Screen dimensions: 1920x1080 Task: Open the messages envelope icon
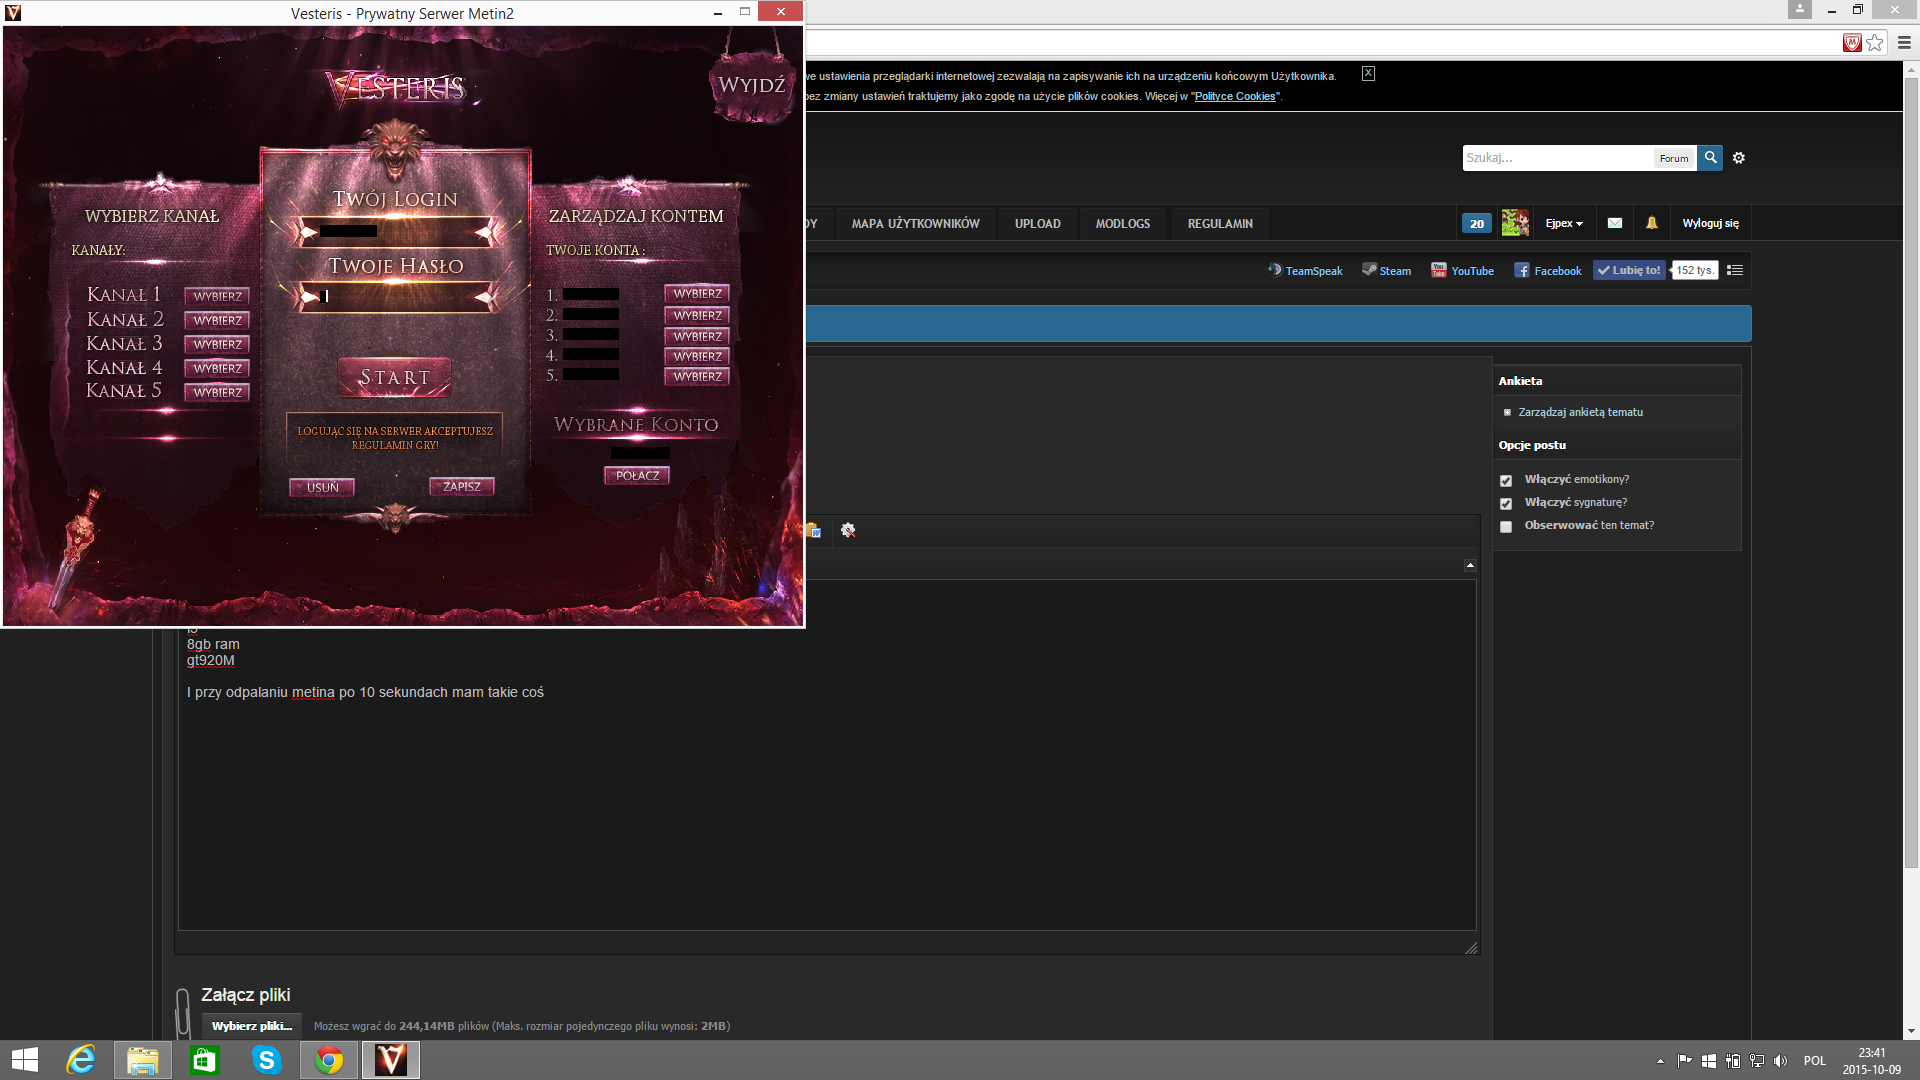click(x=1615, y=223)
